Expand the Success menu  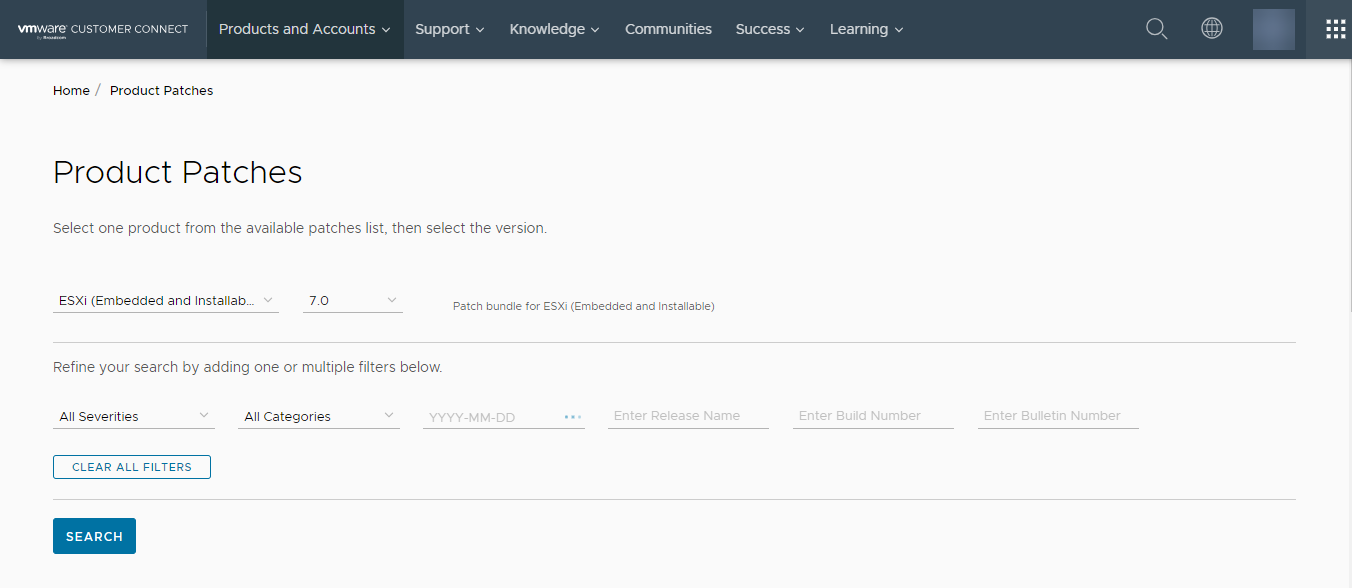tap(770, 29)
